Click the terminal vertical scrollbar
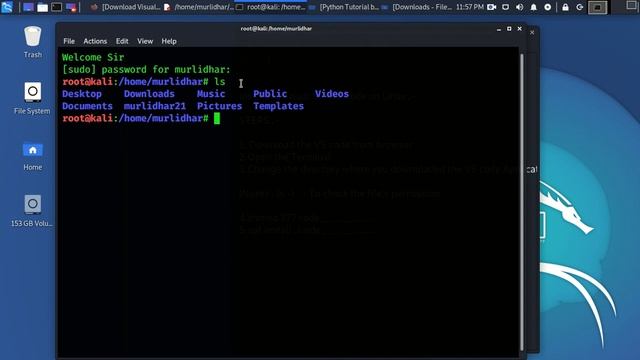This screenshot has height=360, width=640. coord(522,202)
